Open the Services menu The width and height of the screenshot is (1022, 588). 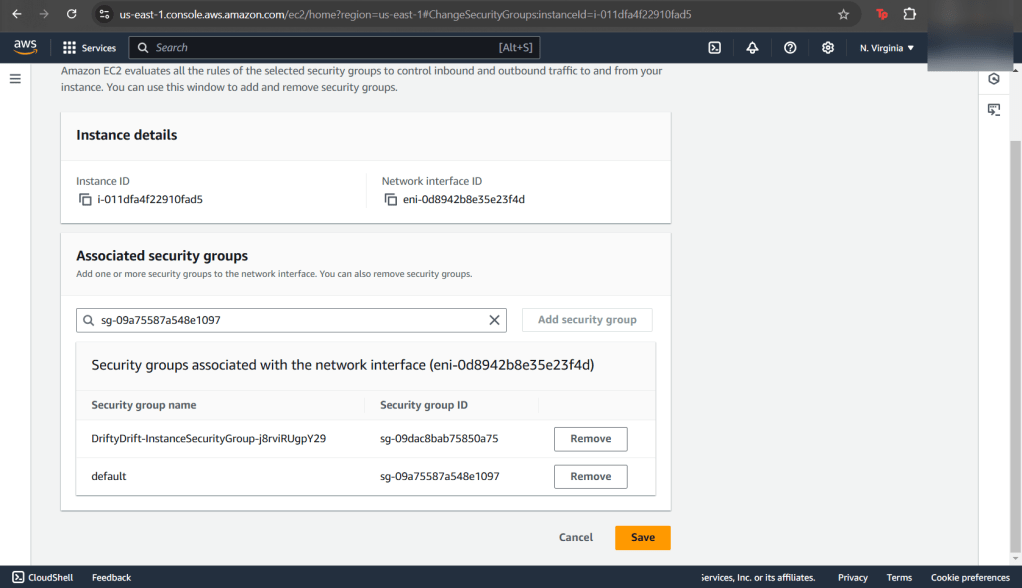tap(89, 48)
